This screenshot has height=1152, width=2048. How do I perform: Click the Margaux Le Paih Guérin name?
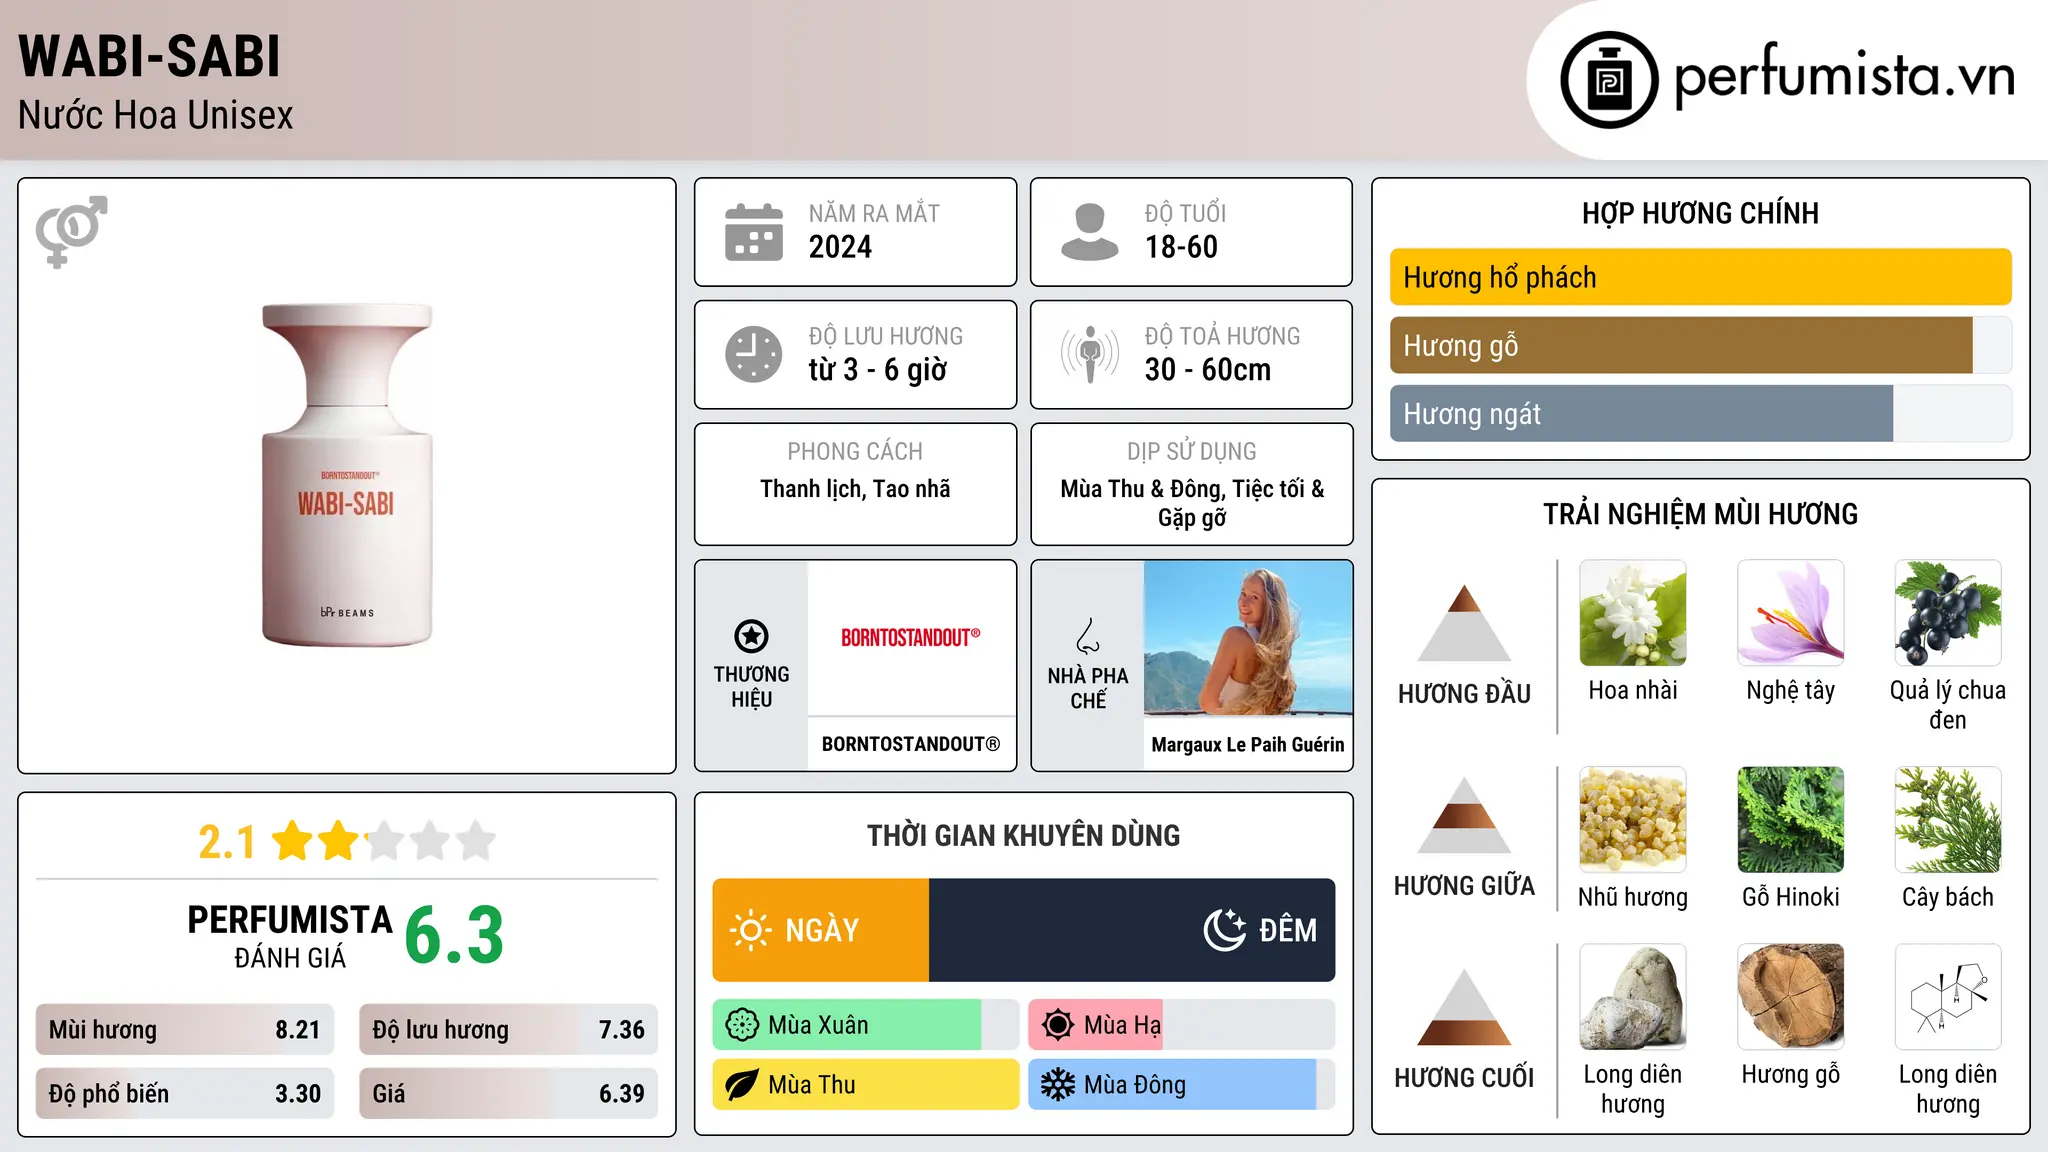click(x=1248, y=744)
